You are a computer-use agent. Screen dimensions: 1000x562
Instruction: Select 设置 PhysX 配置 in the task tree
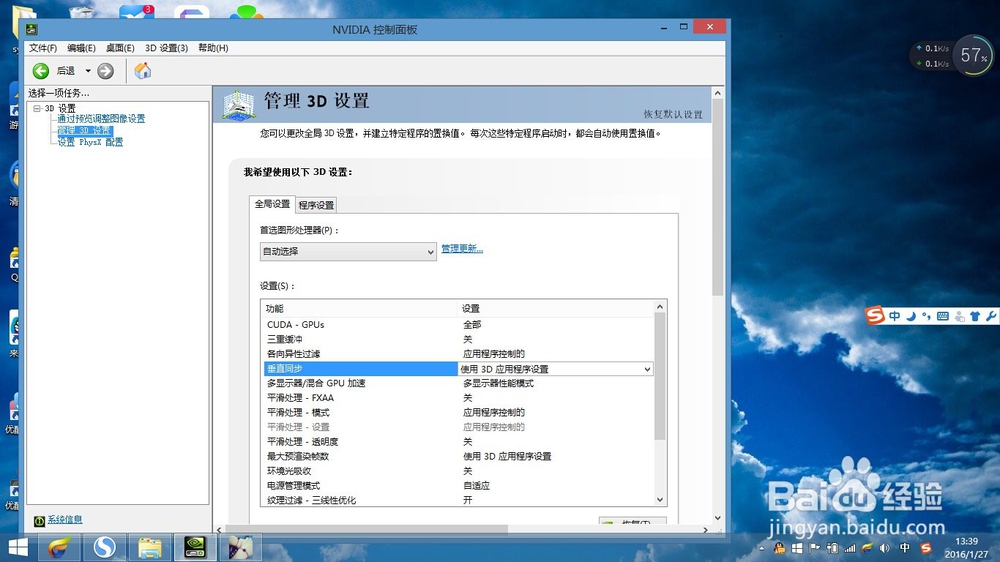pos(90,142)
